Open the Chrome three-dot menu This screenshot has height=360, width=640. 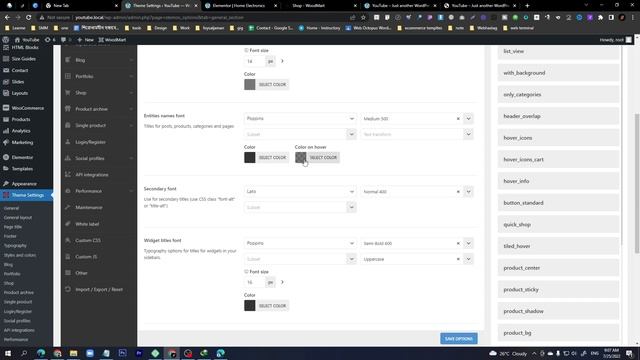click(633, 18)
